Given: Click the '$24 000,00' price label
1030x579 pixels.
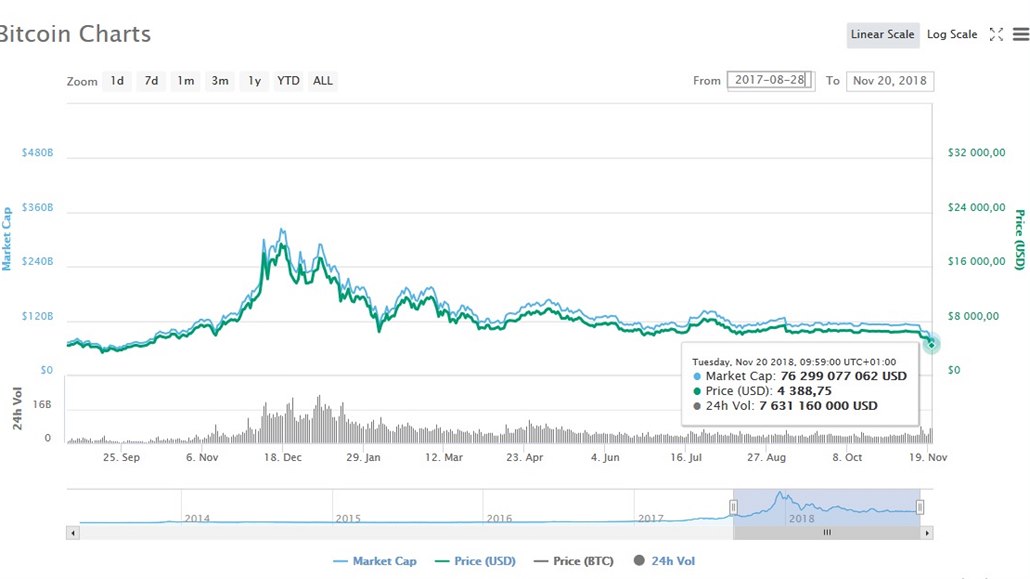Looking at the screenshot, I should coord(976,207).
